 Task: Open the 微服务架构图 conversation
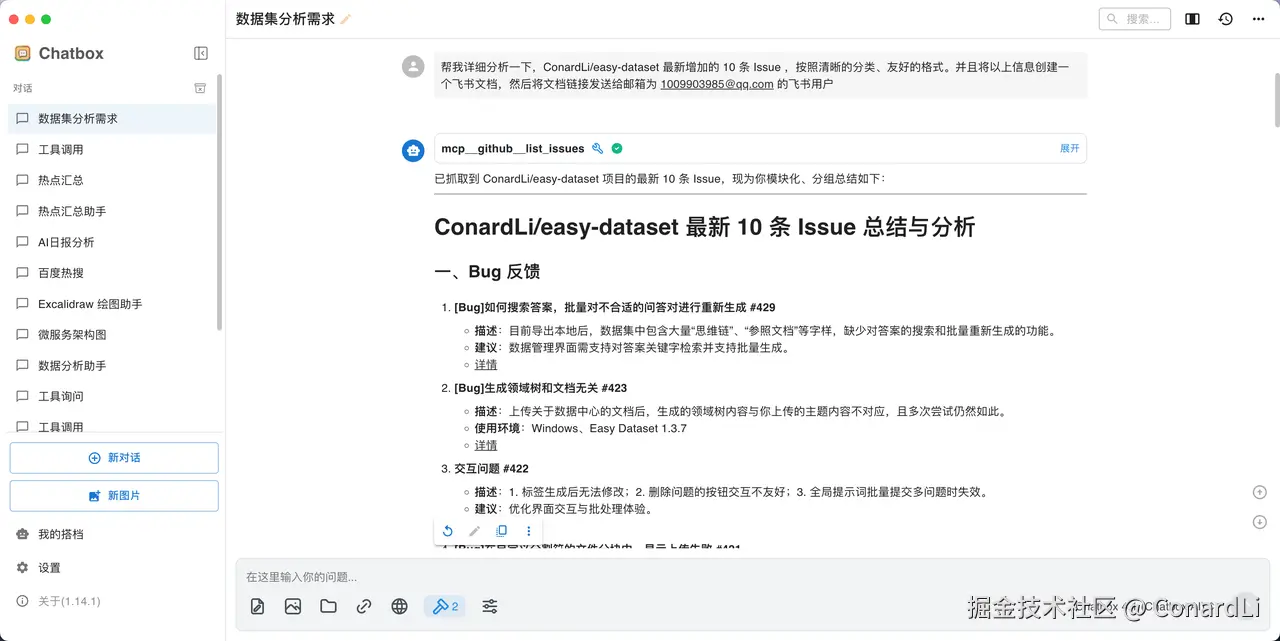coord(112,335)
